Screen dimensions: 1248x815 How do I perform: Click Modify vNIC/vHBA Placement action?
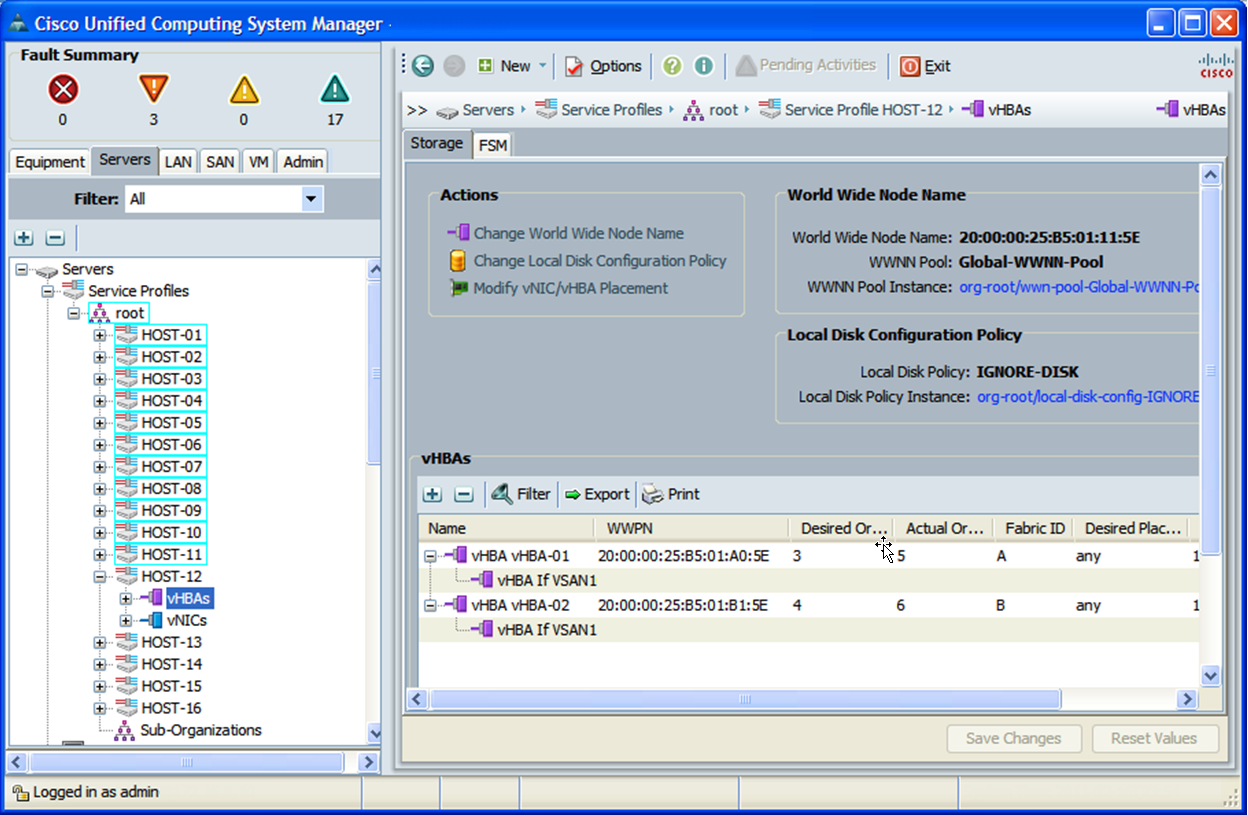coord(570,288)
